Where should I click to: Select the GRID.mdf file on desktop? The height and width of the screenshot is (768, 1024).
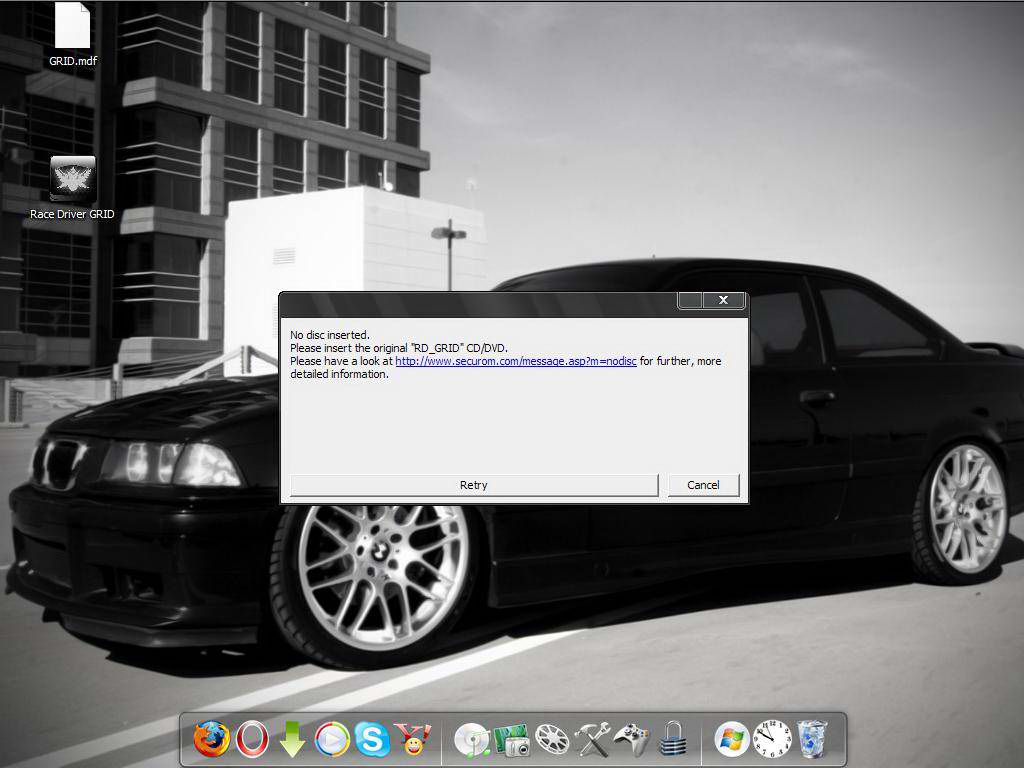click(x=72, y=35)
